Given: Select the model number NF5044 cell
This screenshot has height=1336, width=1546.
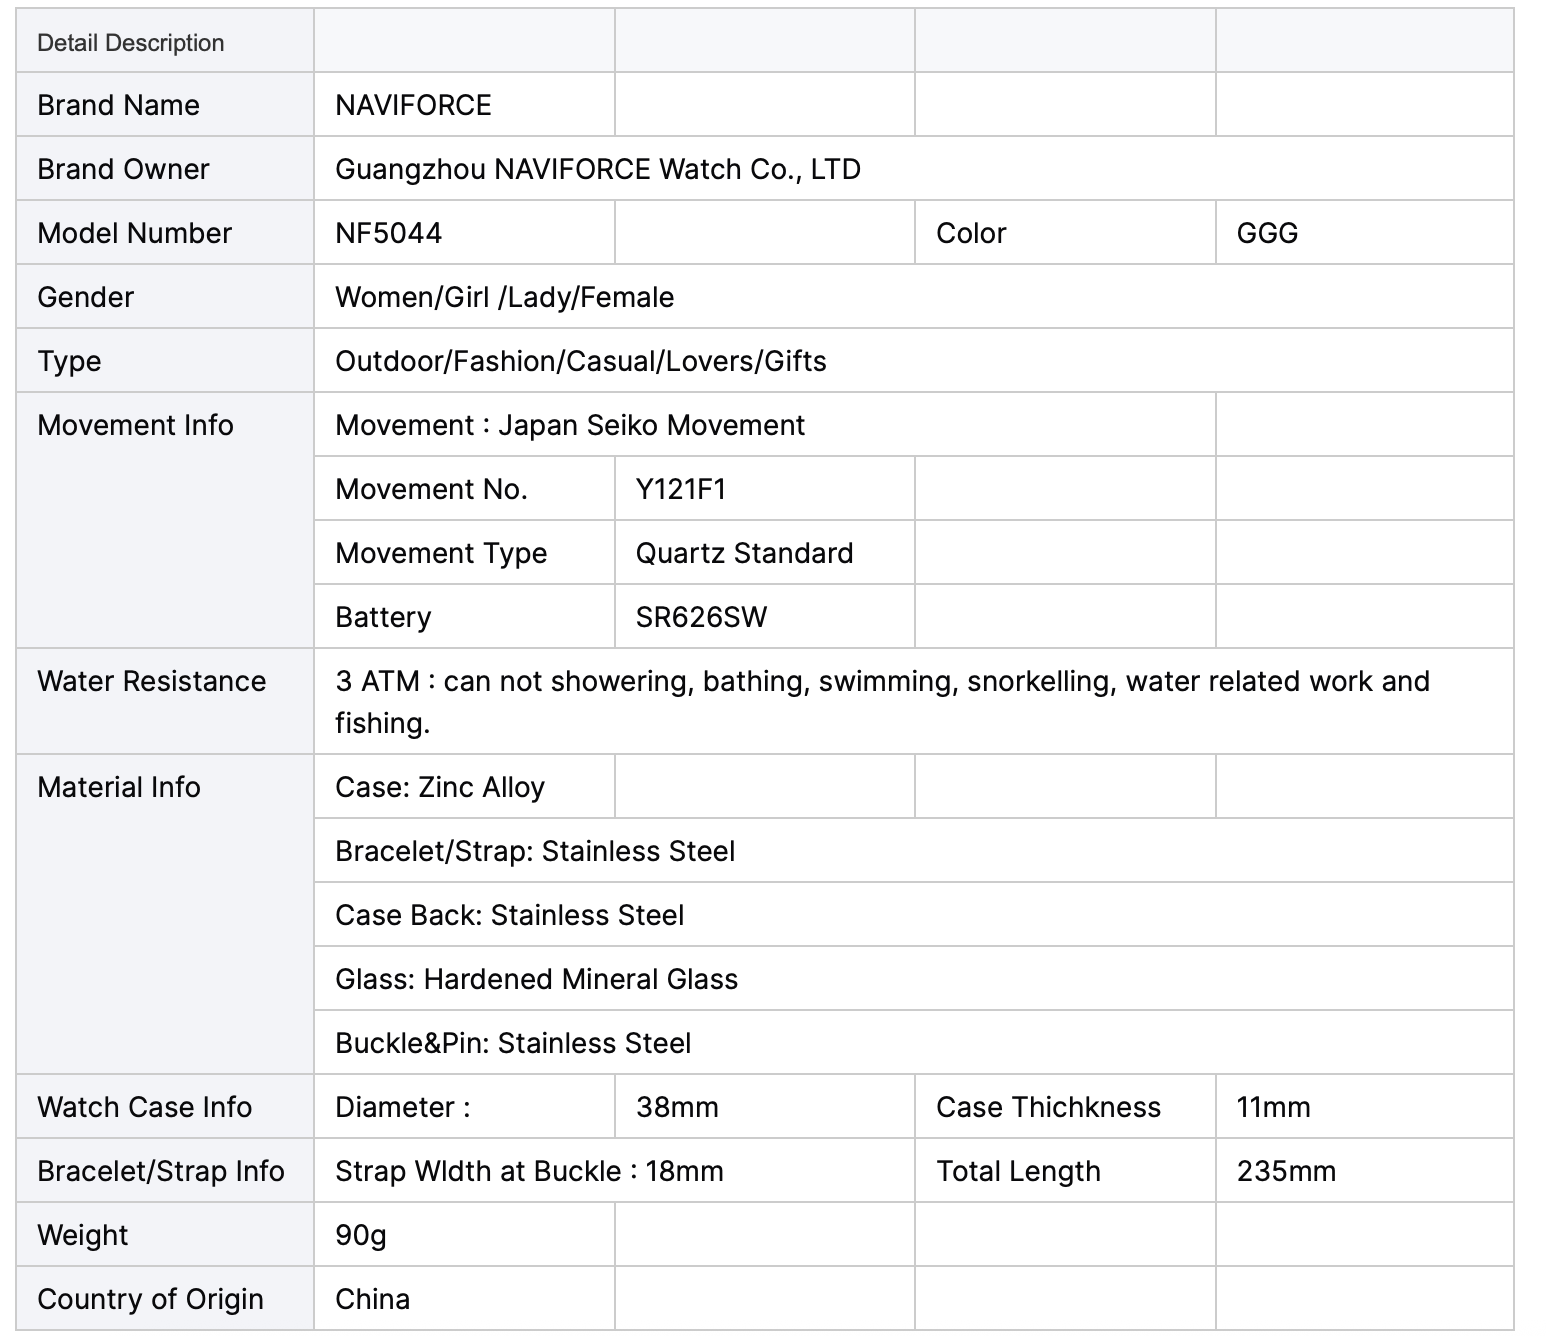Looking at the screenshot, I should tap(464, 232).
